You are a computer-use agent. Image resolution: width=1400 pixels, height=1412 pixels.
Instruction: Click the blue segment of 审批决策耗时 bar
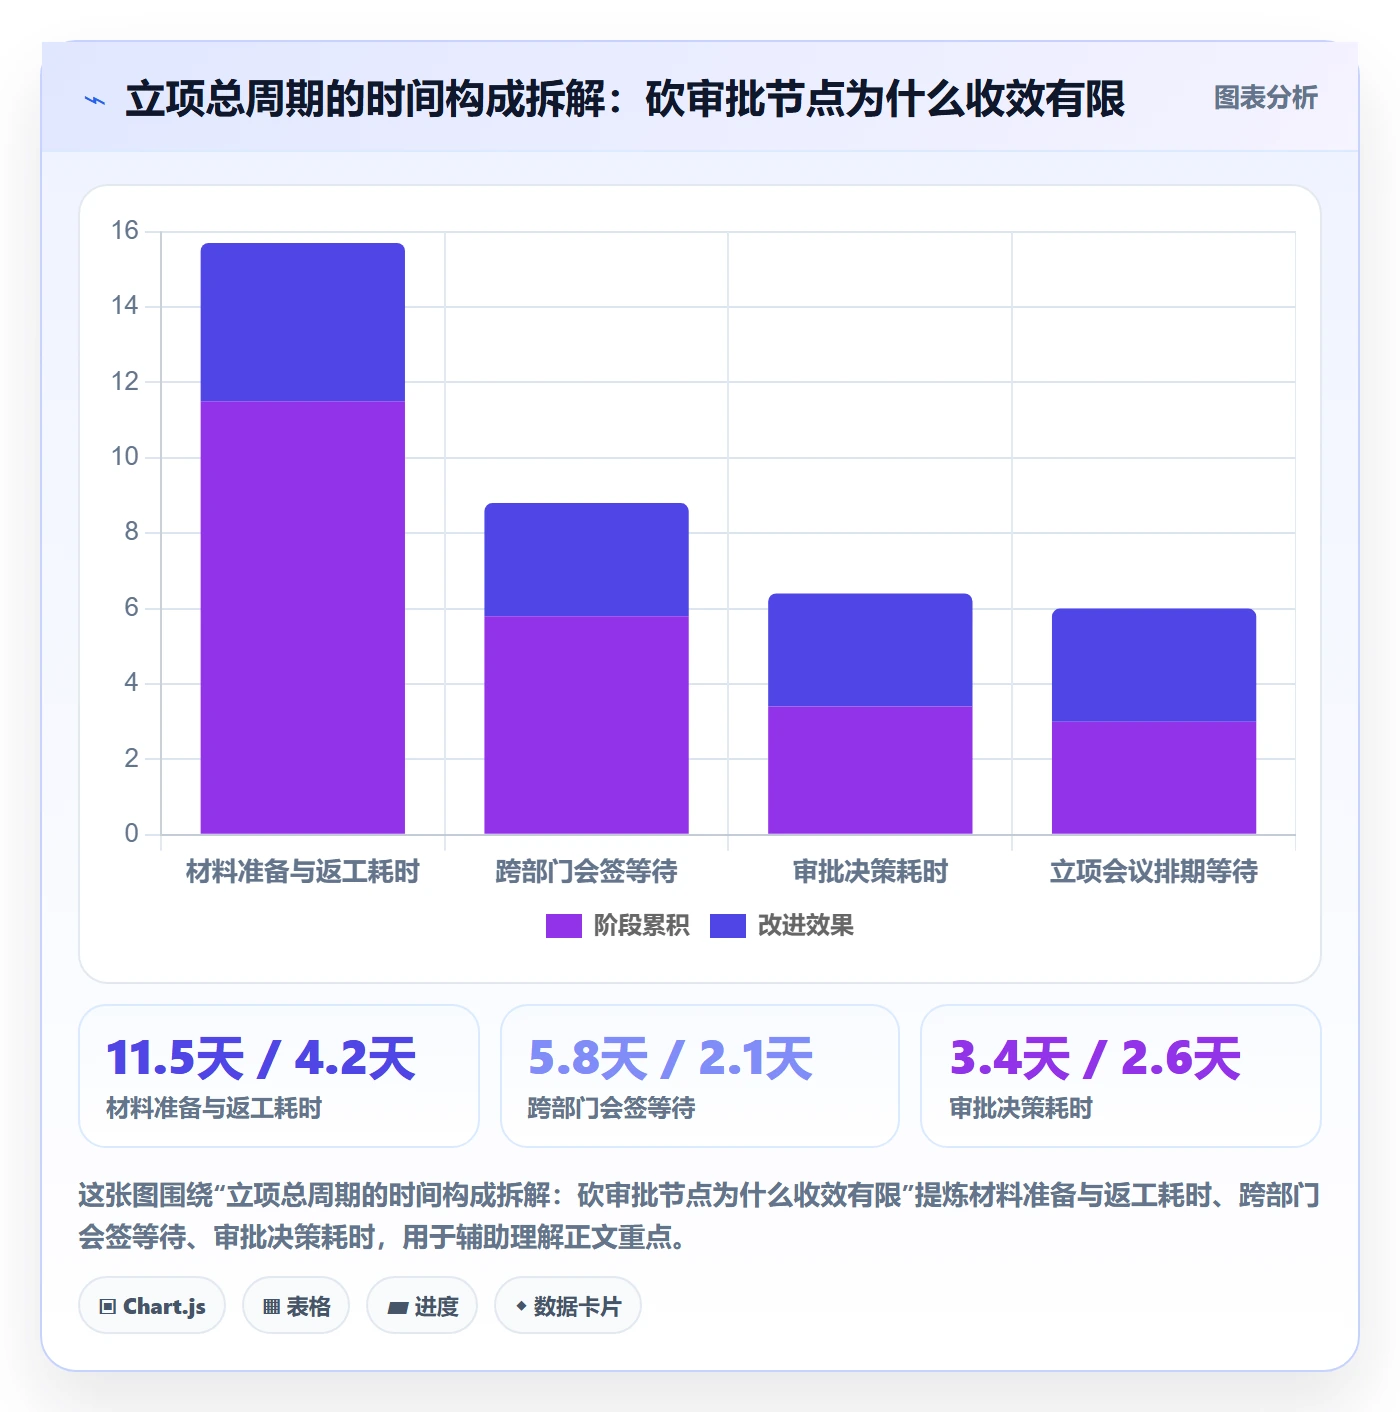(870, 650)
